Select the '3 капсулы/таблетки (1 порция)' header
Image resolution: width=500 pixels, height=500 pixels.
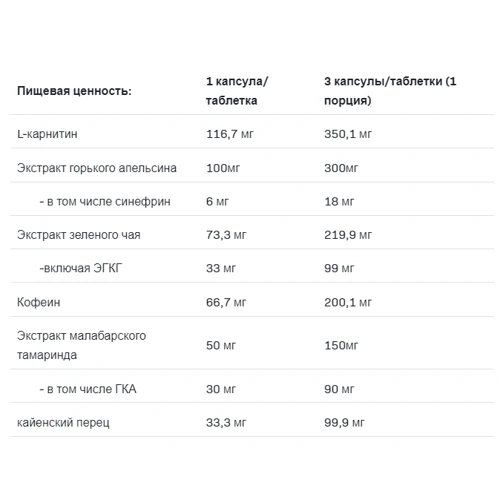point(390,91)
